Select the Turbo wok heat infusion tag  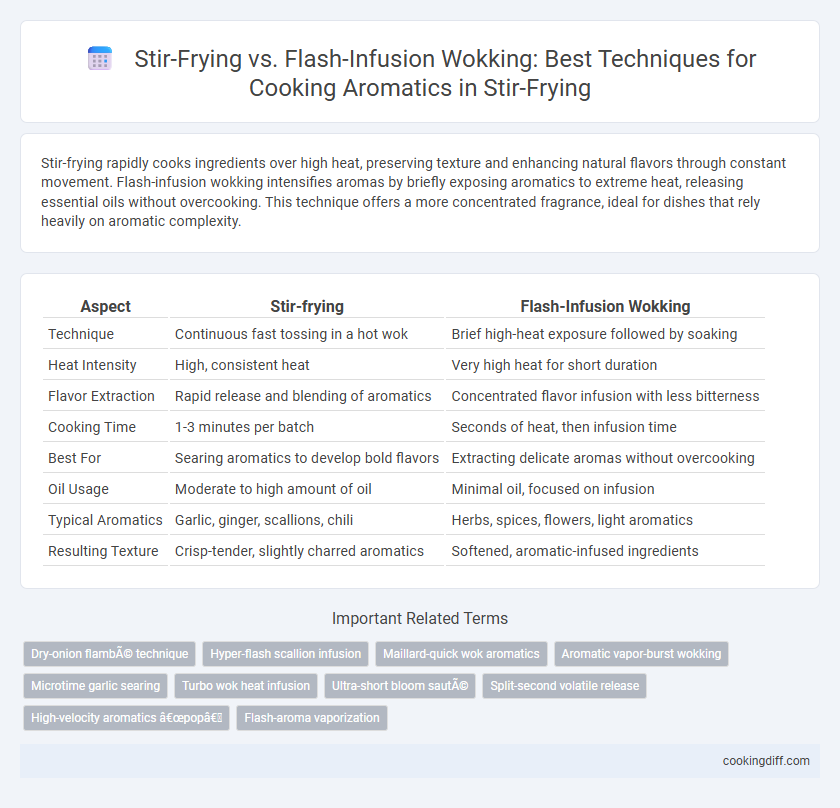coord(246,686)
